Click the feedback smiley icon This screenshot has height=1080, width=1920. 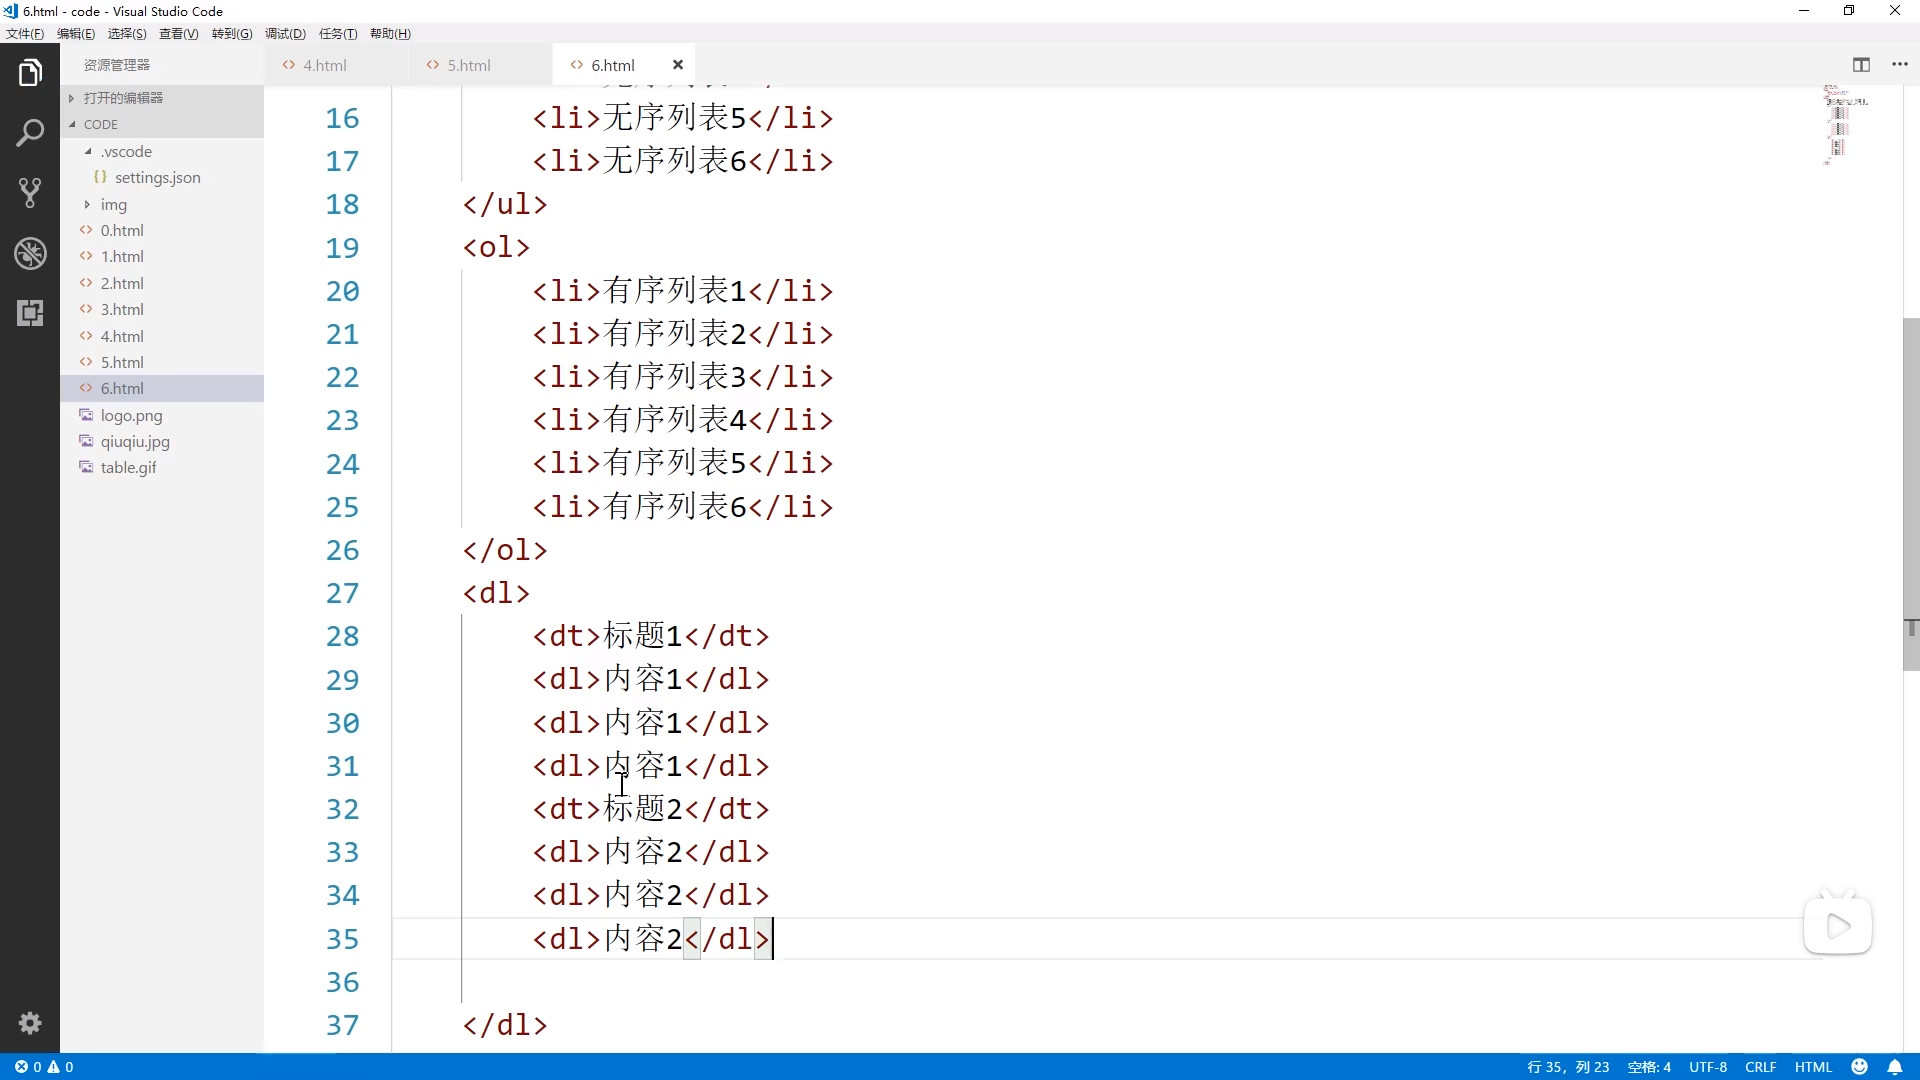click(x=1860, y=1067)
